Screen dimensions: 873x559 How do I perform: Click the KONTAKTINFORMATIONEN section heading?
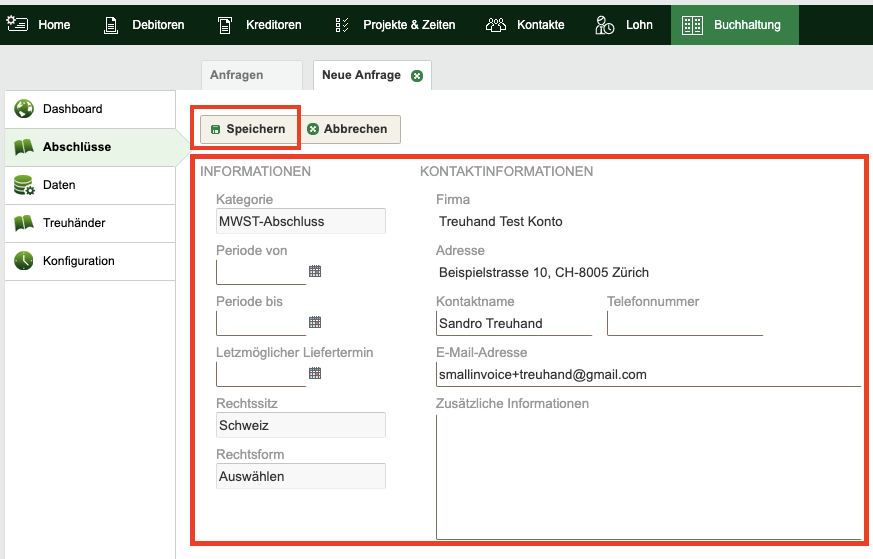coord(507,171)
